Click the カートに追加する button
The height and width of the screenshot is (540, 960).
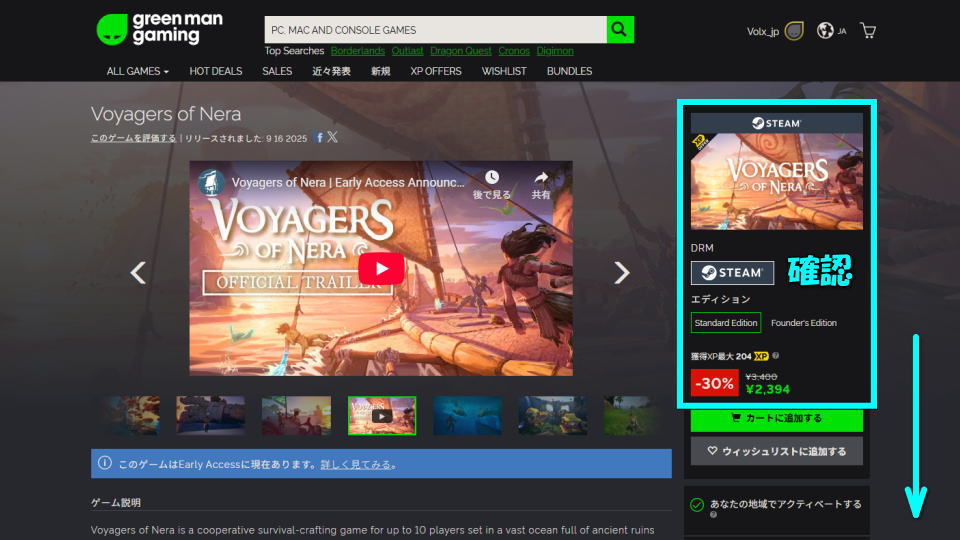(x=776, y=419)
